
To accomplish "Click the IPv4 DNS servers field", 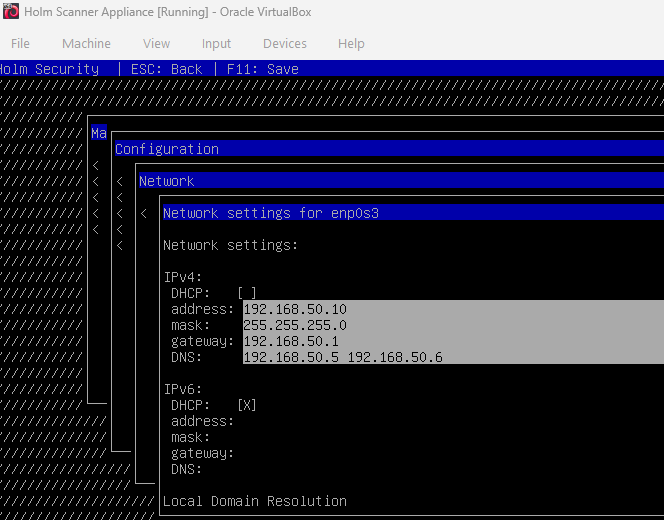I will click(x=454, y=357).
